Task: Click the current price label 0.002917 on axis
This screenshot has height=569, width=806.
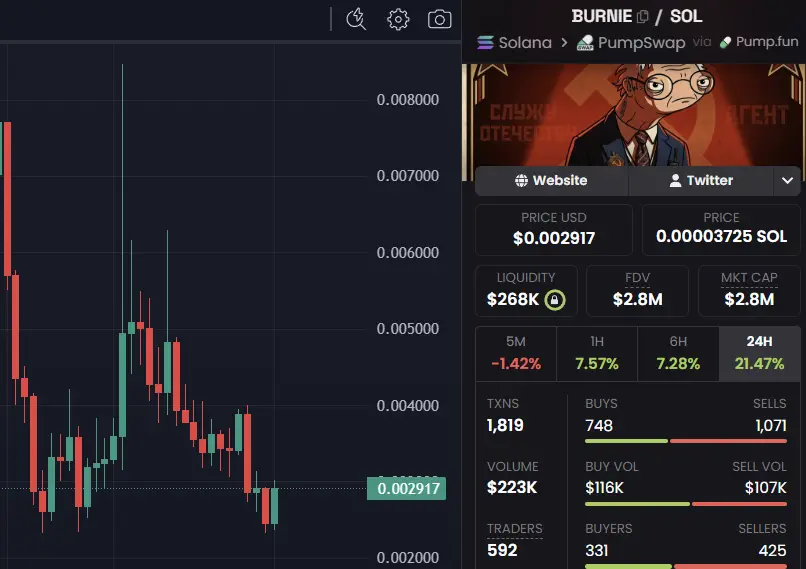Action: tap(407, 488)
